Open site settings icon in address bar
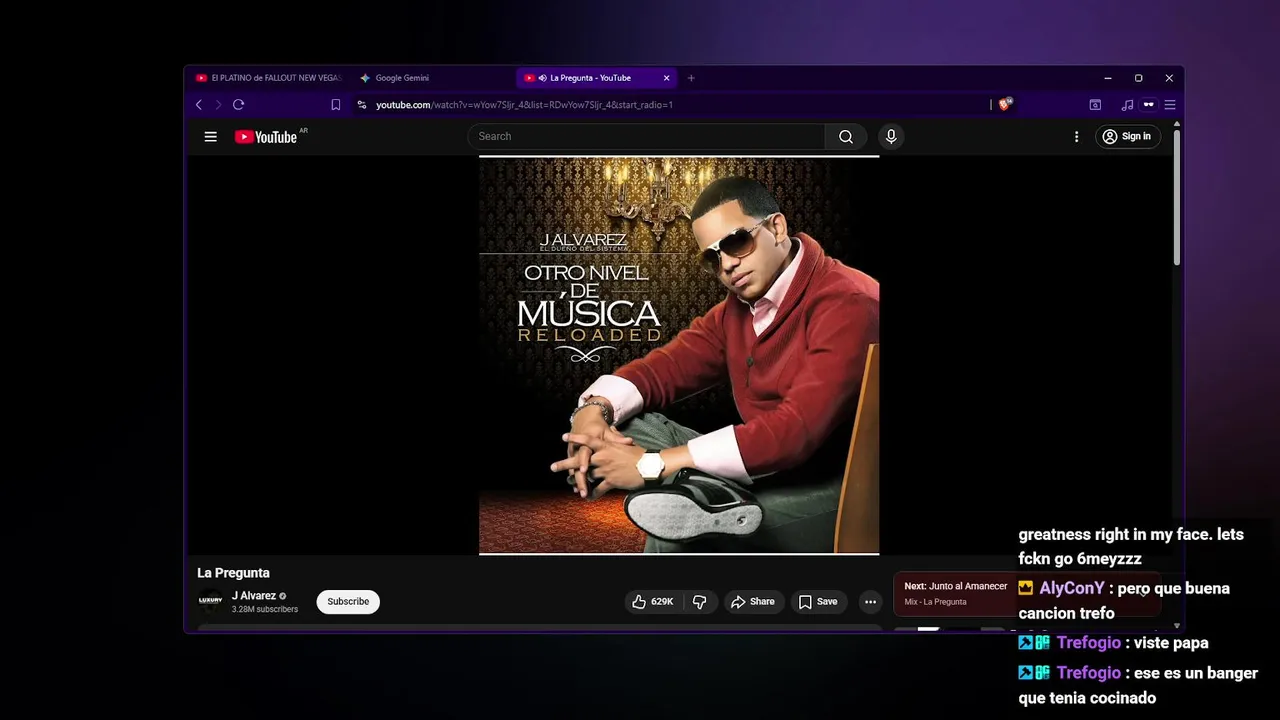 362,105
